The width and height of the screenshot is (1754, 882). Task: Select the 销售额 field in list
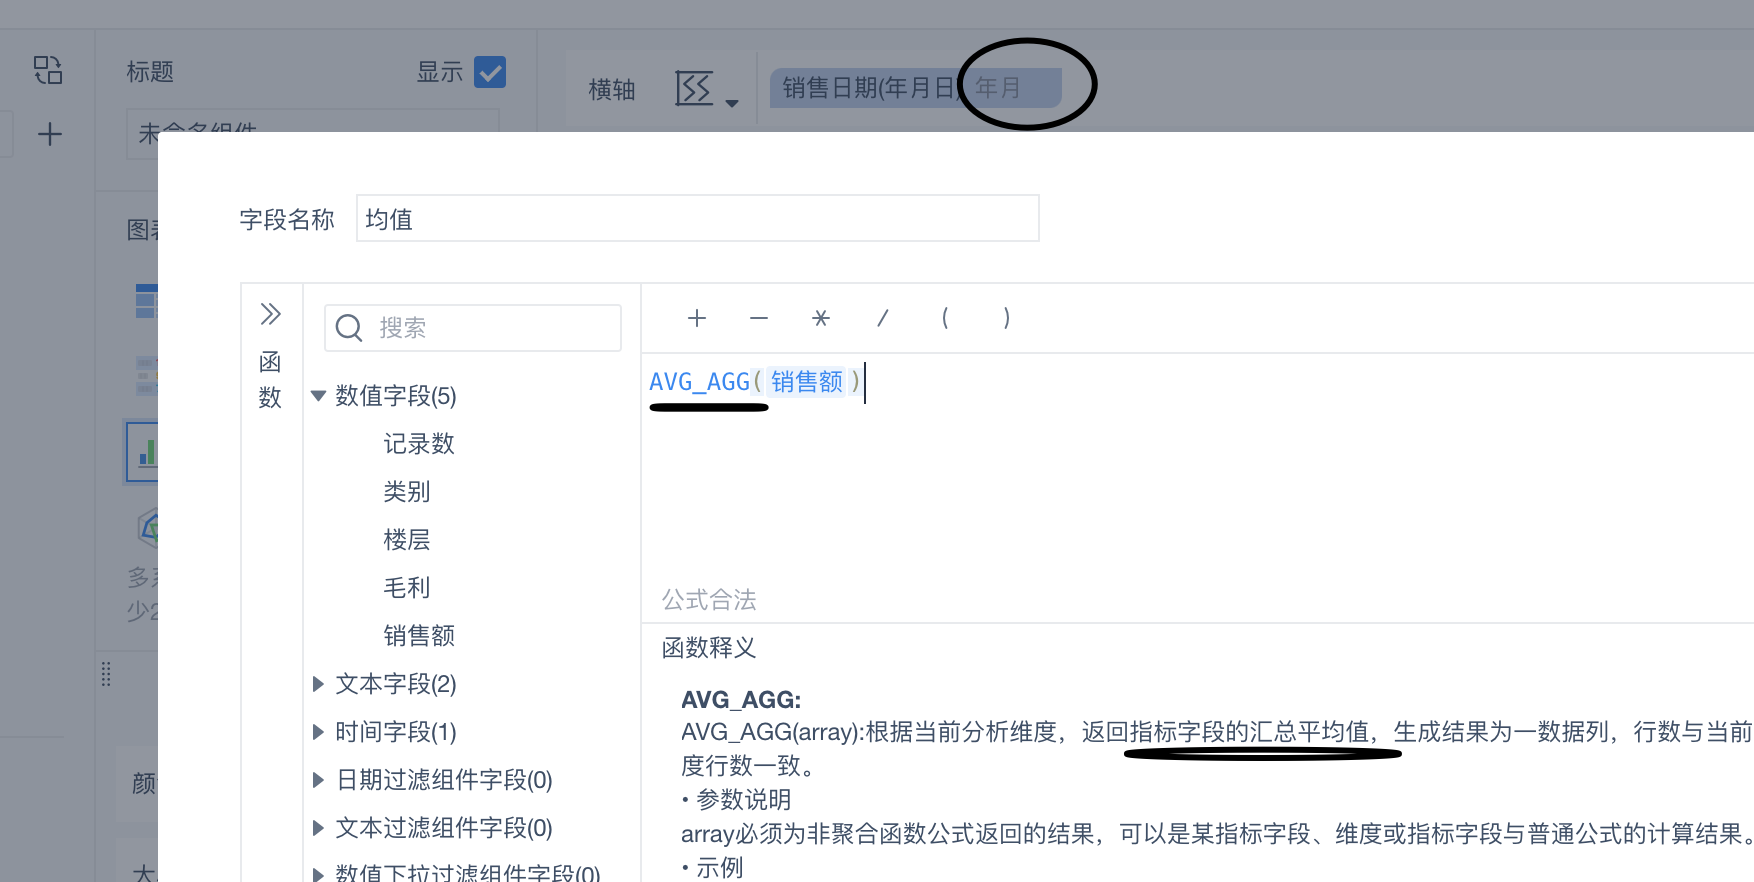419,636
